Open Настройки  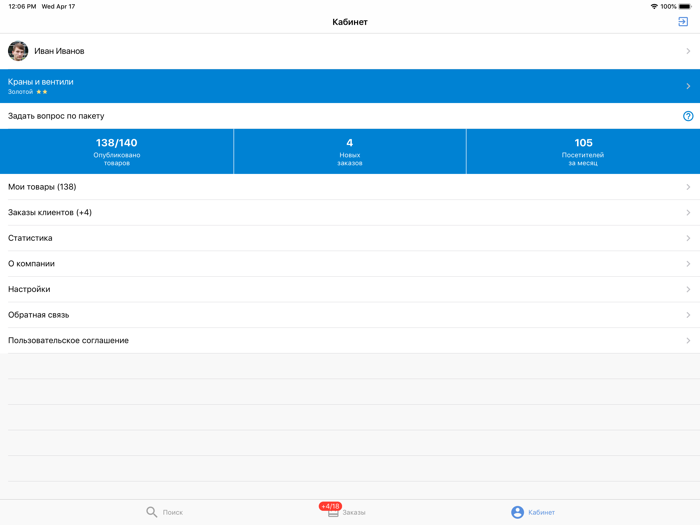pos(350,289)
